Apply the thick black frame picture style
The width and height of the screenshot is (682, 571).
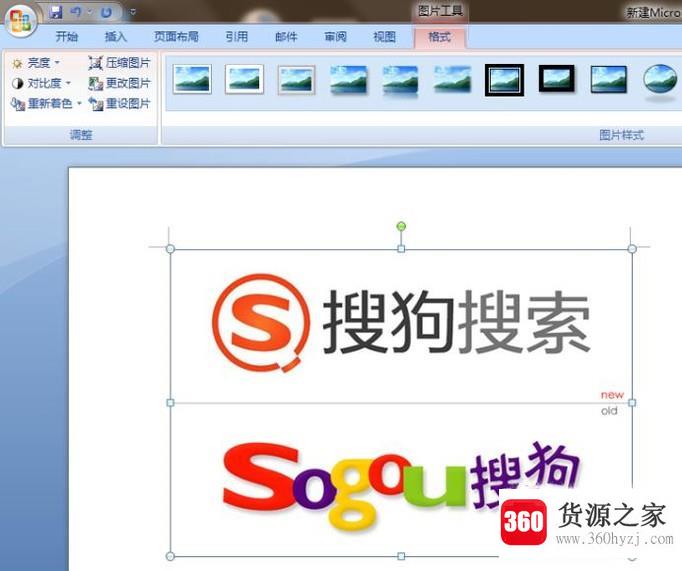[x=557, y=79]
